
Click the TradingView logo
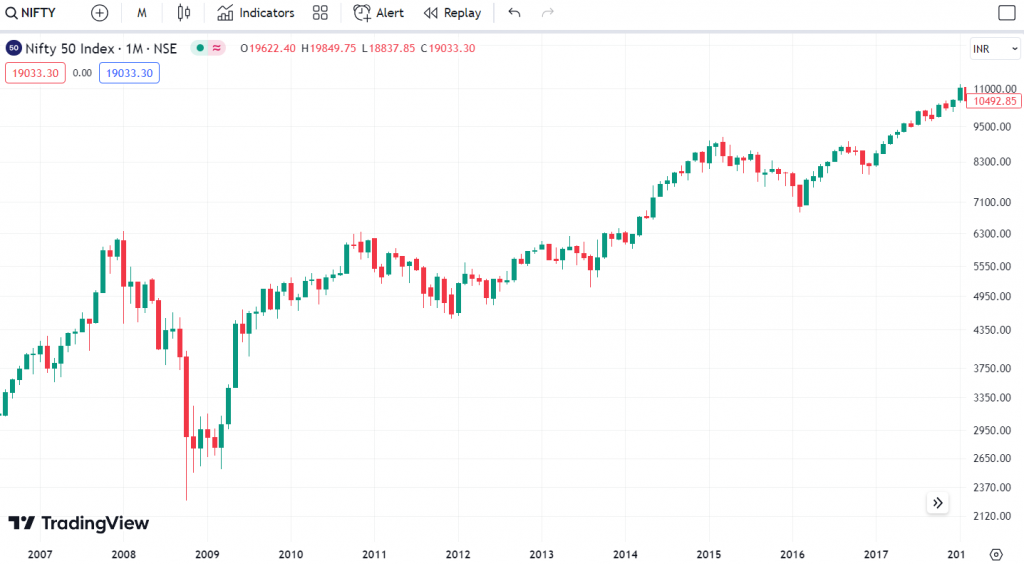[x=78, y=523]
